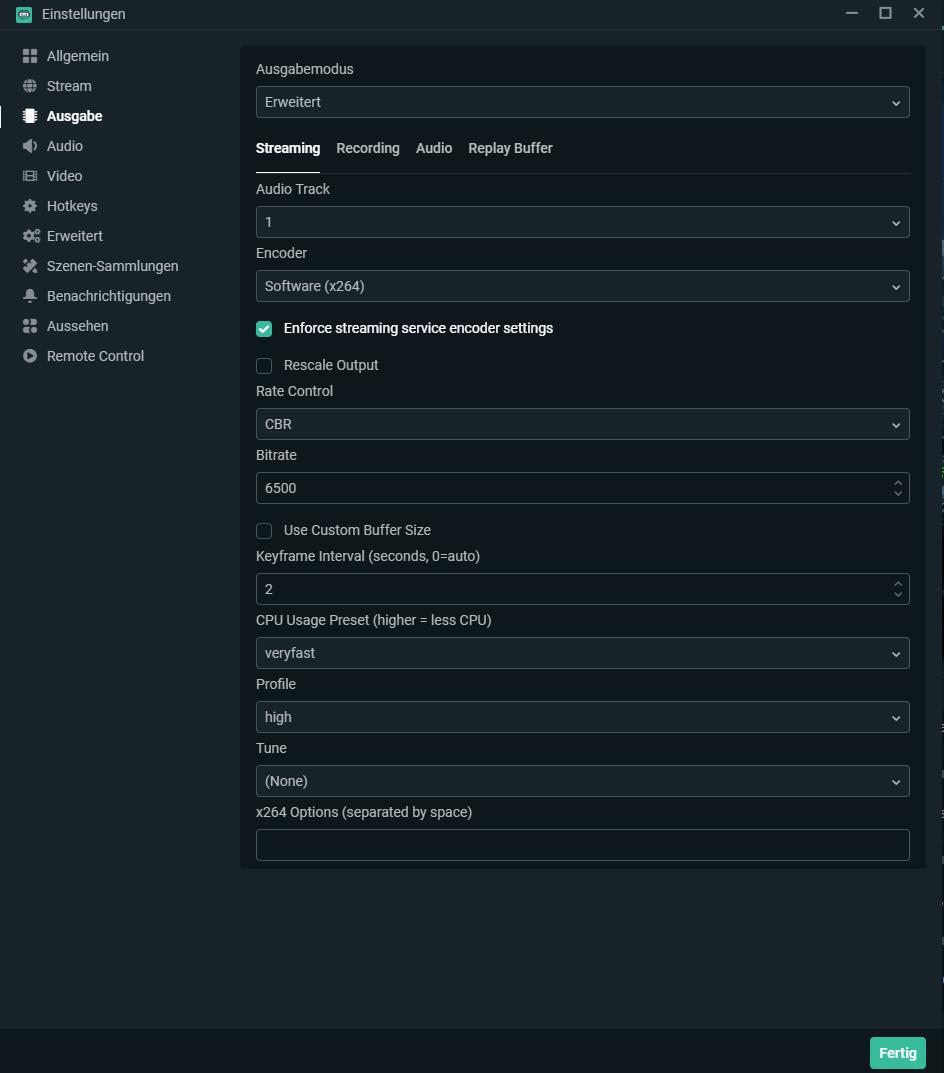944x1073 pixels.
Task: Uncheck Enforce streaming service encoder settings
Action: (264, 329)
